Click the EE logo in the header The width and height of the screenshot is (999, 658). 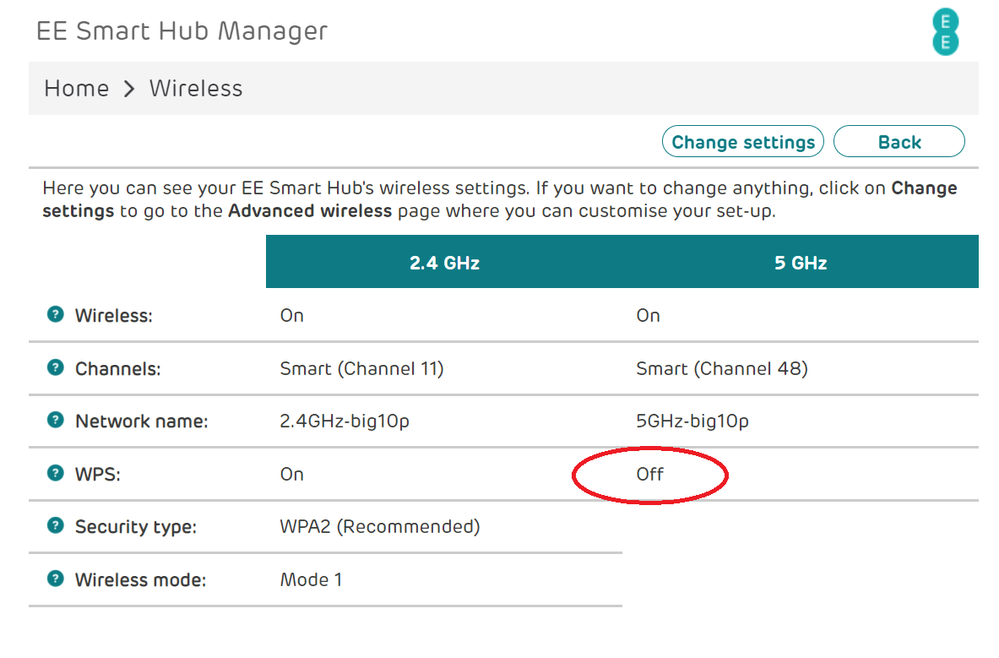coord(945,32)
